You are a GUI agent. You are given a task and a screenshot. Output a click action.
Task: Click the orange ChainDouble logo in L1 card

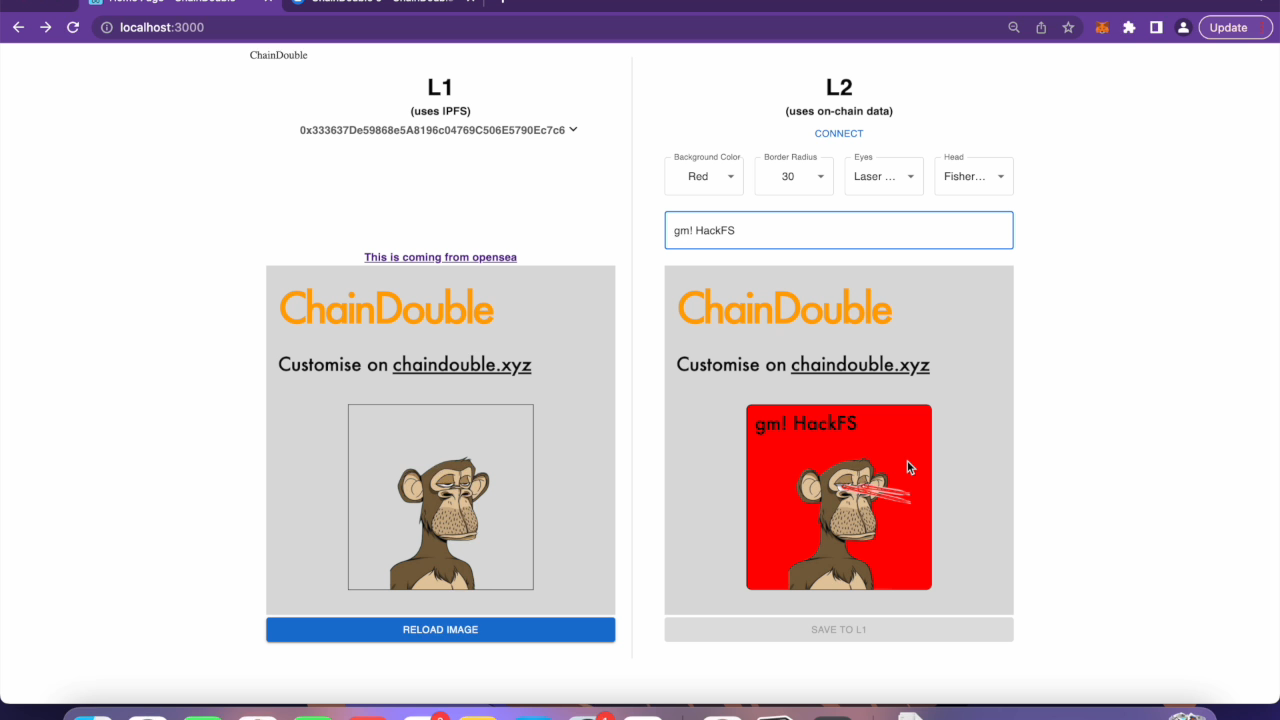click(387, 308)
